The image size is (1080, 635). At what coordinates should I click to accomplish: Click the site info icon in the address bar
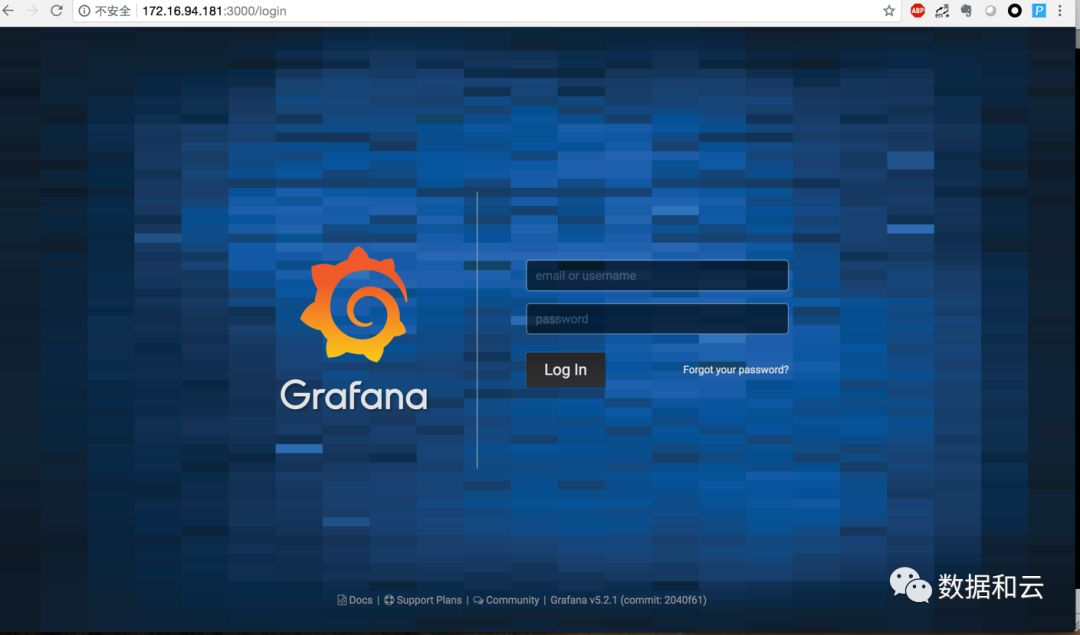[84, 11]
